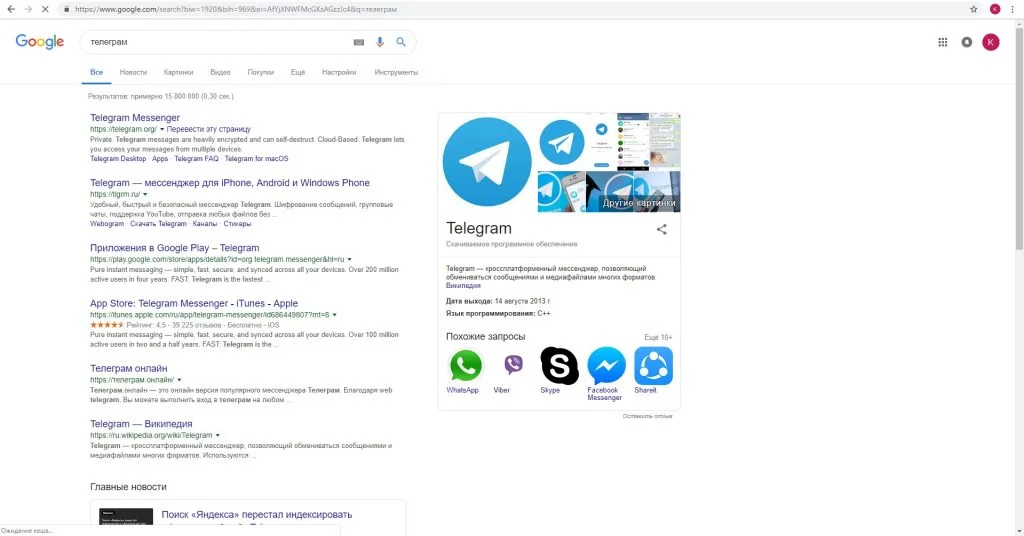Click 'Перевести эту страницу' link
The width and height of the screenshot is (1024, 536).
208,129
